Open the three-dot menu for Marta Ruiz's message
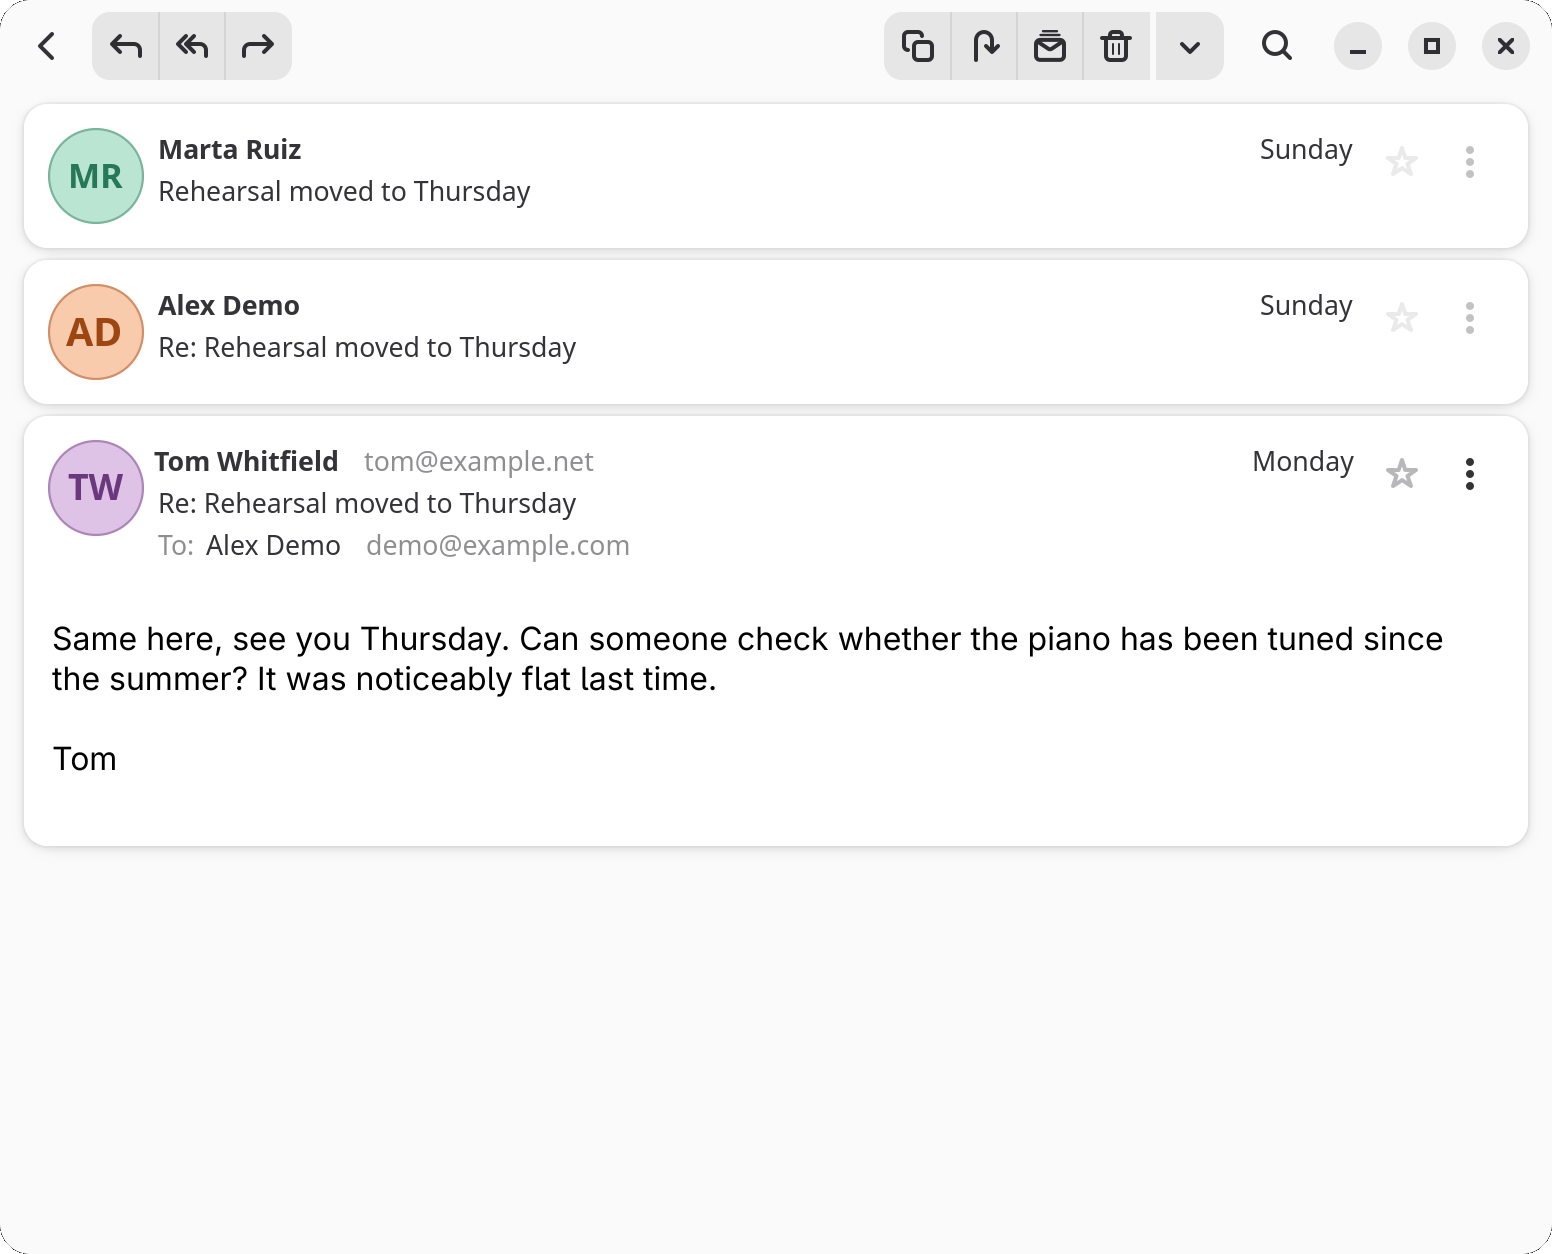This screenshot has width=1552, height=1254. (1470, 162)
